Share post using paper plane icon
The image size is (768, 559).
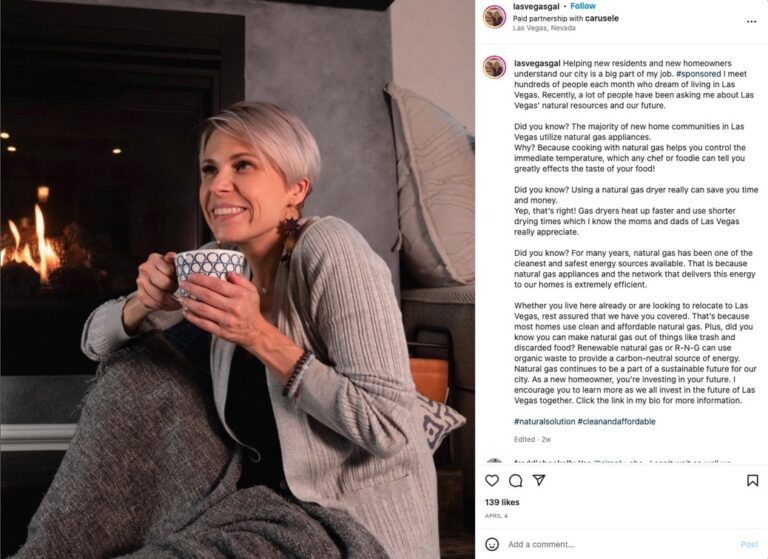[x=539, y=480]
